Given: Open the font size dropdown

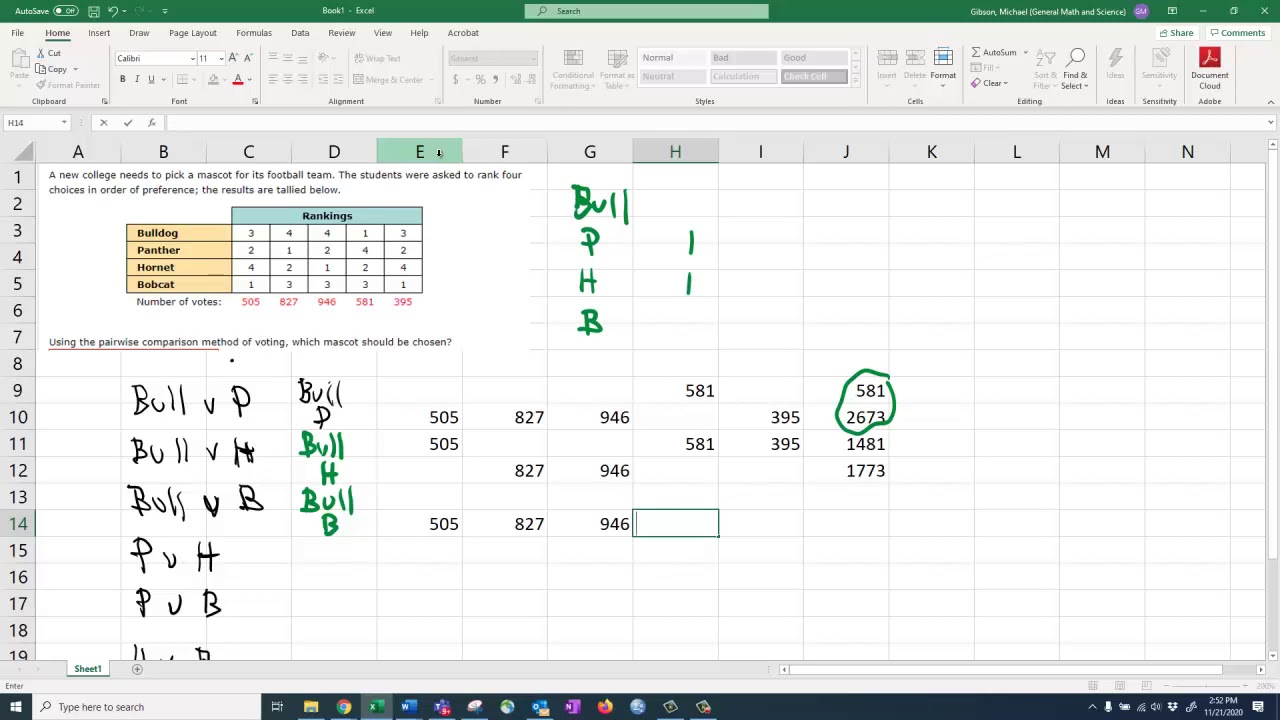Looking at the screenshot, I should coord(221,58).
